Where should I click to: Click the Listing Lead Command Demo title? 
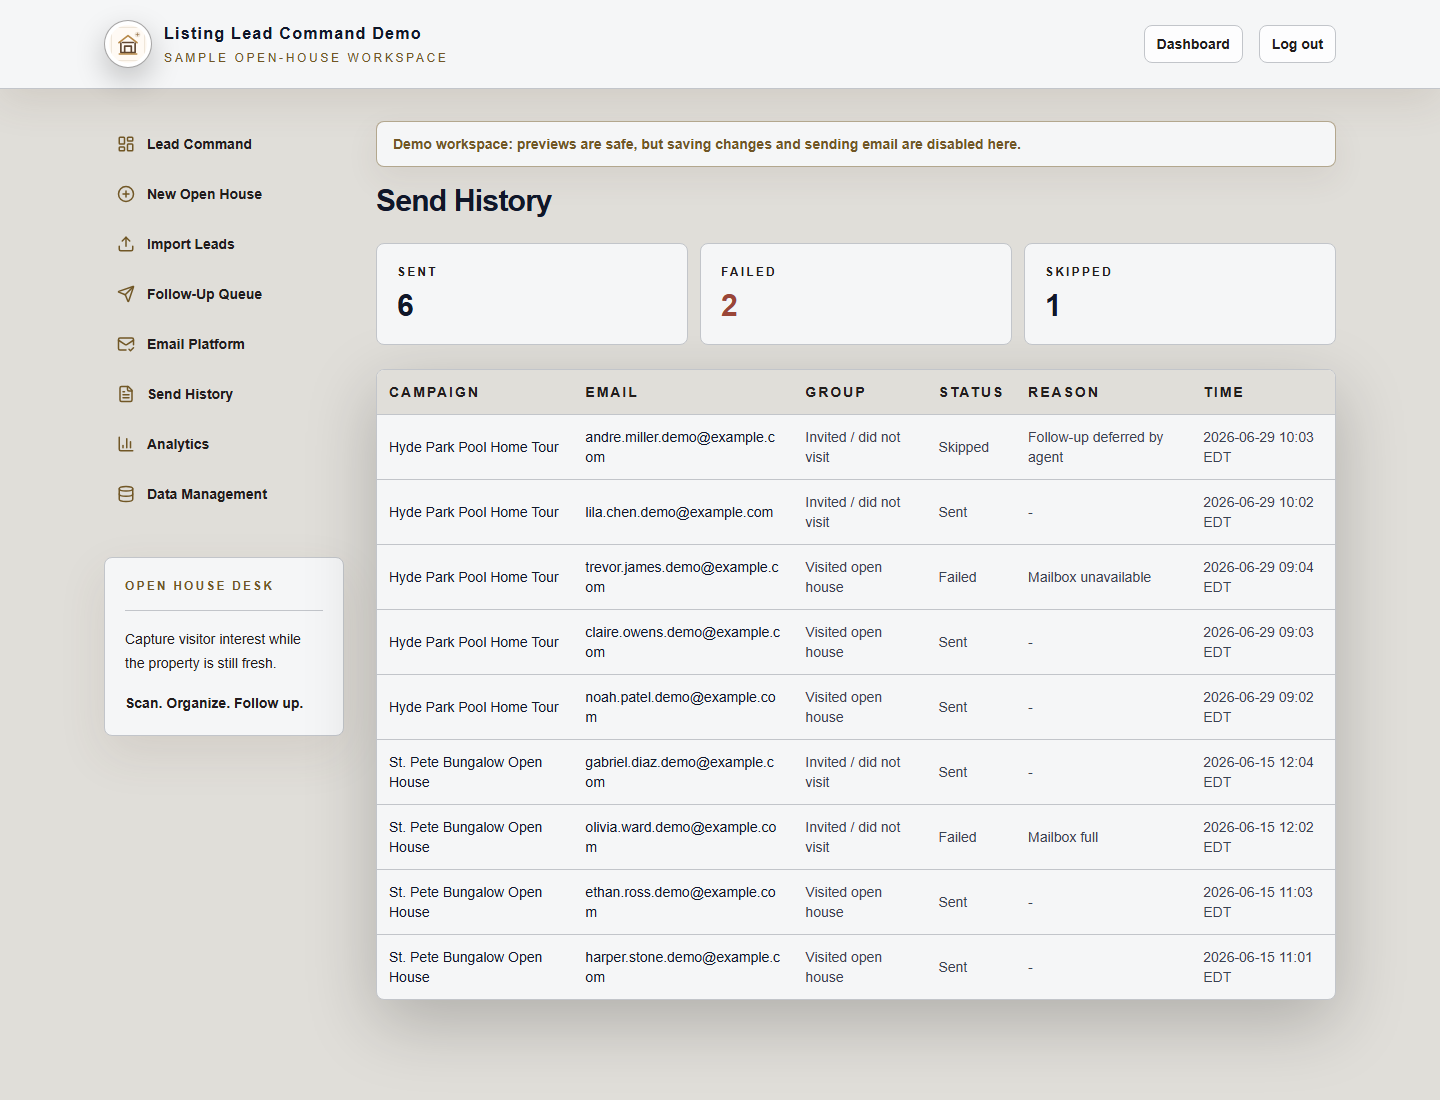[292, 33]
